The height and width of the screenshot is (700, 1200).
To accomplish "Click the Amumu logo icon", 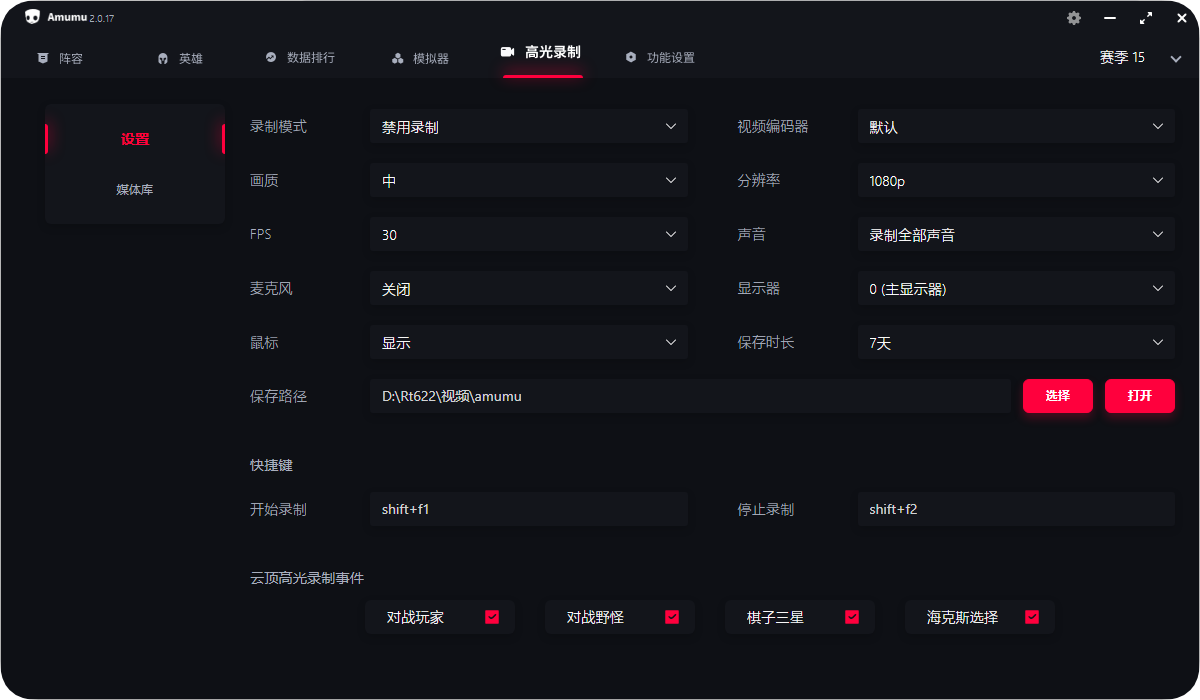I will [x=32, y=17].
